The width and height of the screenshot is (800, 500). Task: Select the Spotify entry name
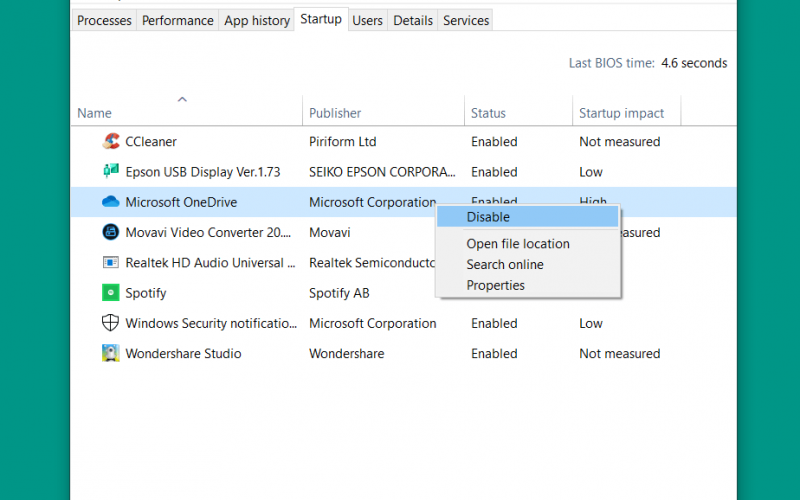pyautogui.click(x=145, y=293)
